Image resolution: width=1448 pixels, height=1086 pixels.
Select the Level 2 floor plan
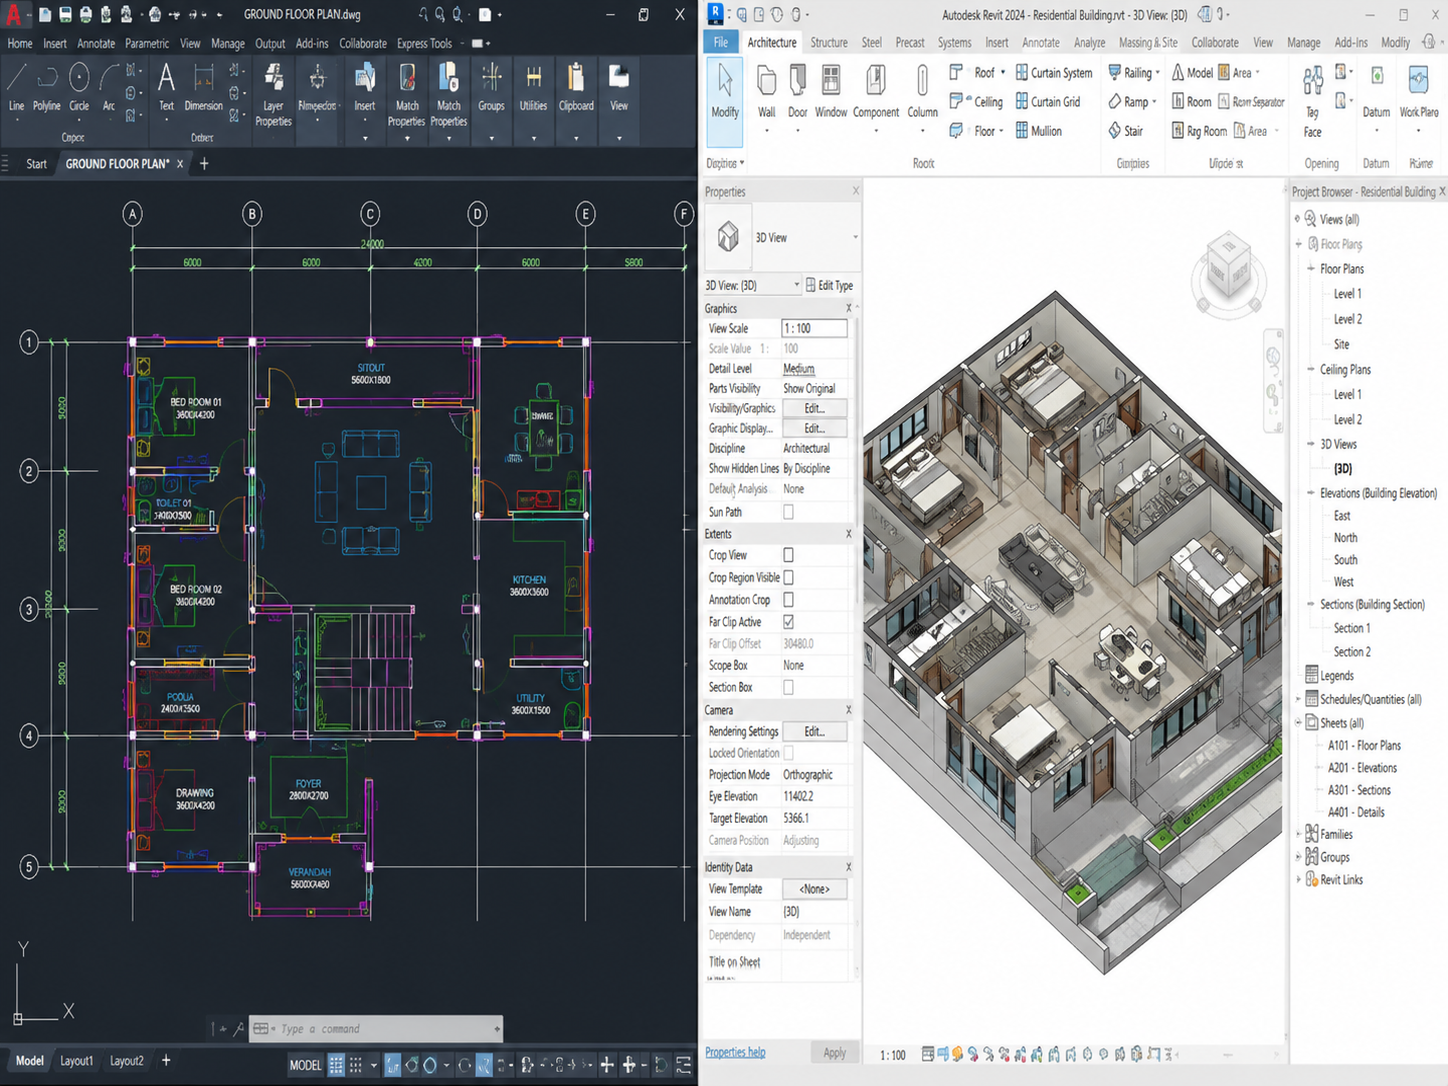coord(1347,319)
